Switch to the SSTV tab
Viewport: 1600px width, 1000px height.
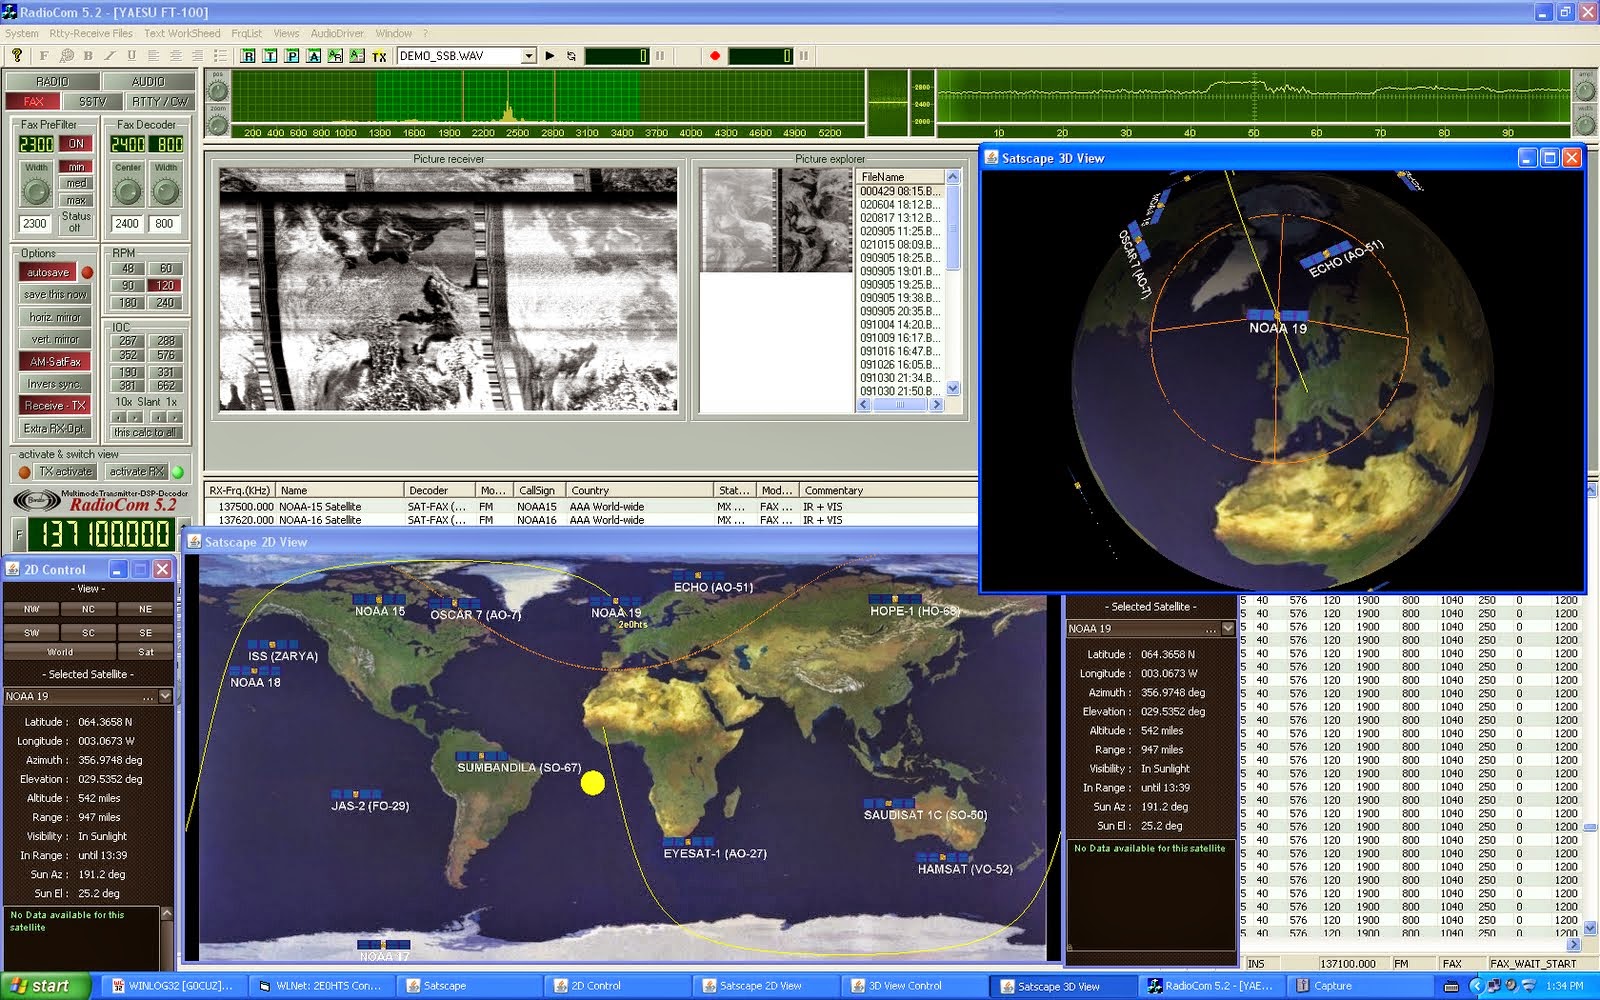pyautogui.click(x=94, y=100)
